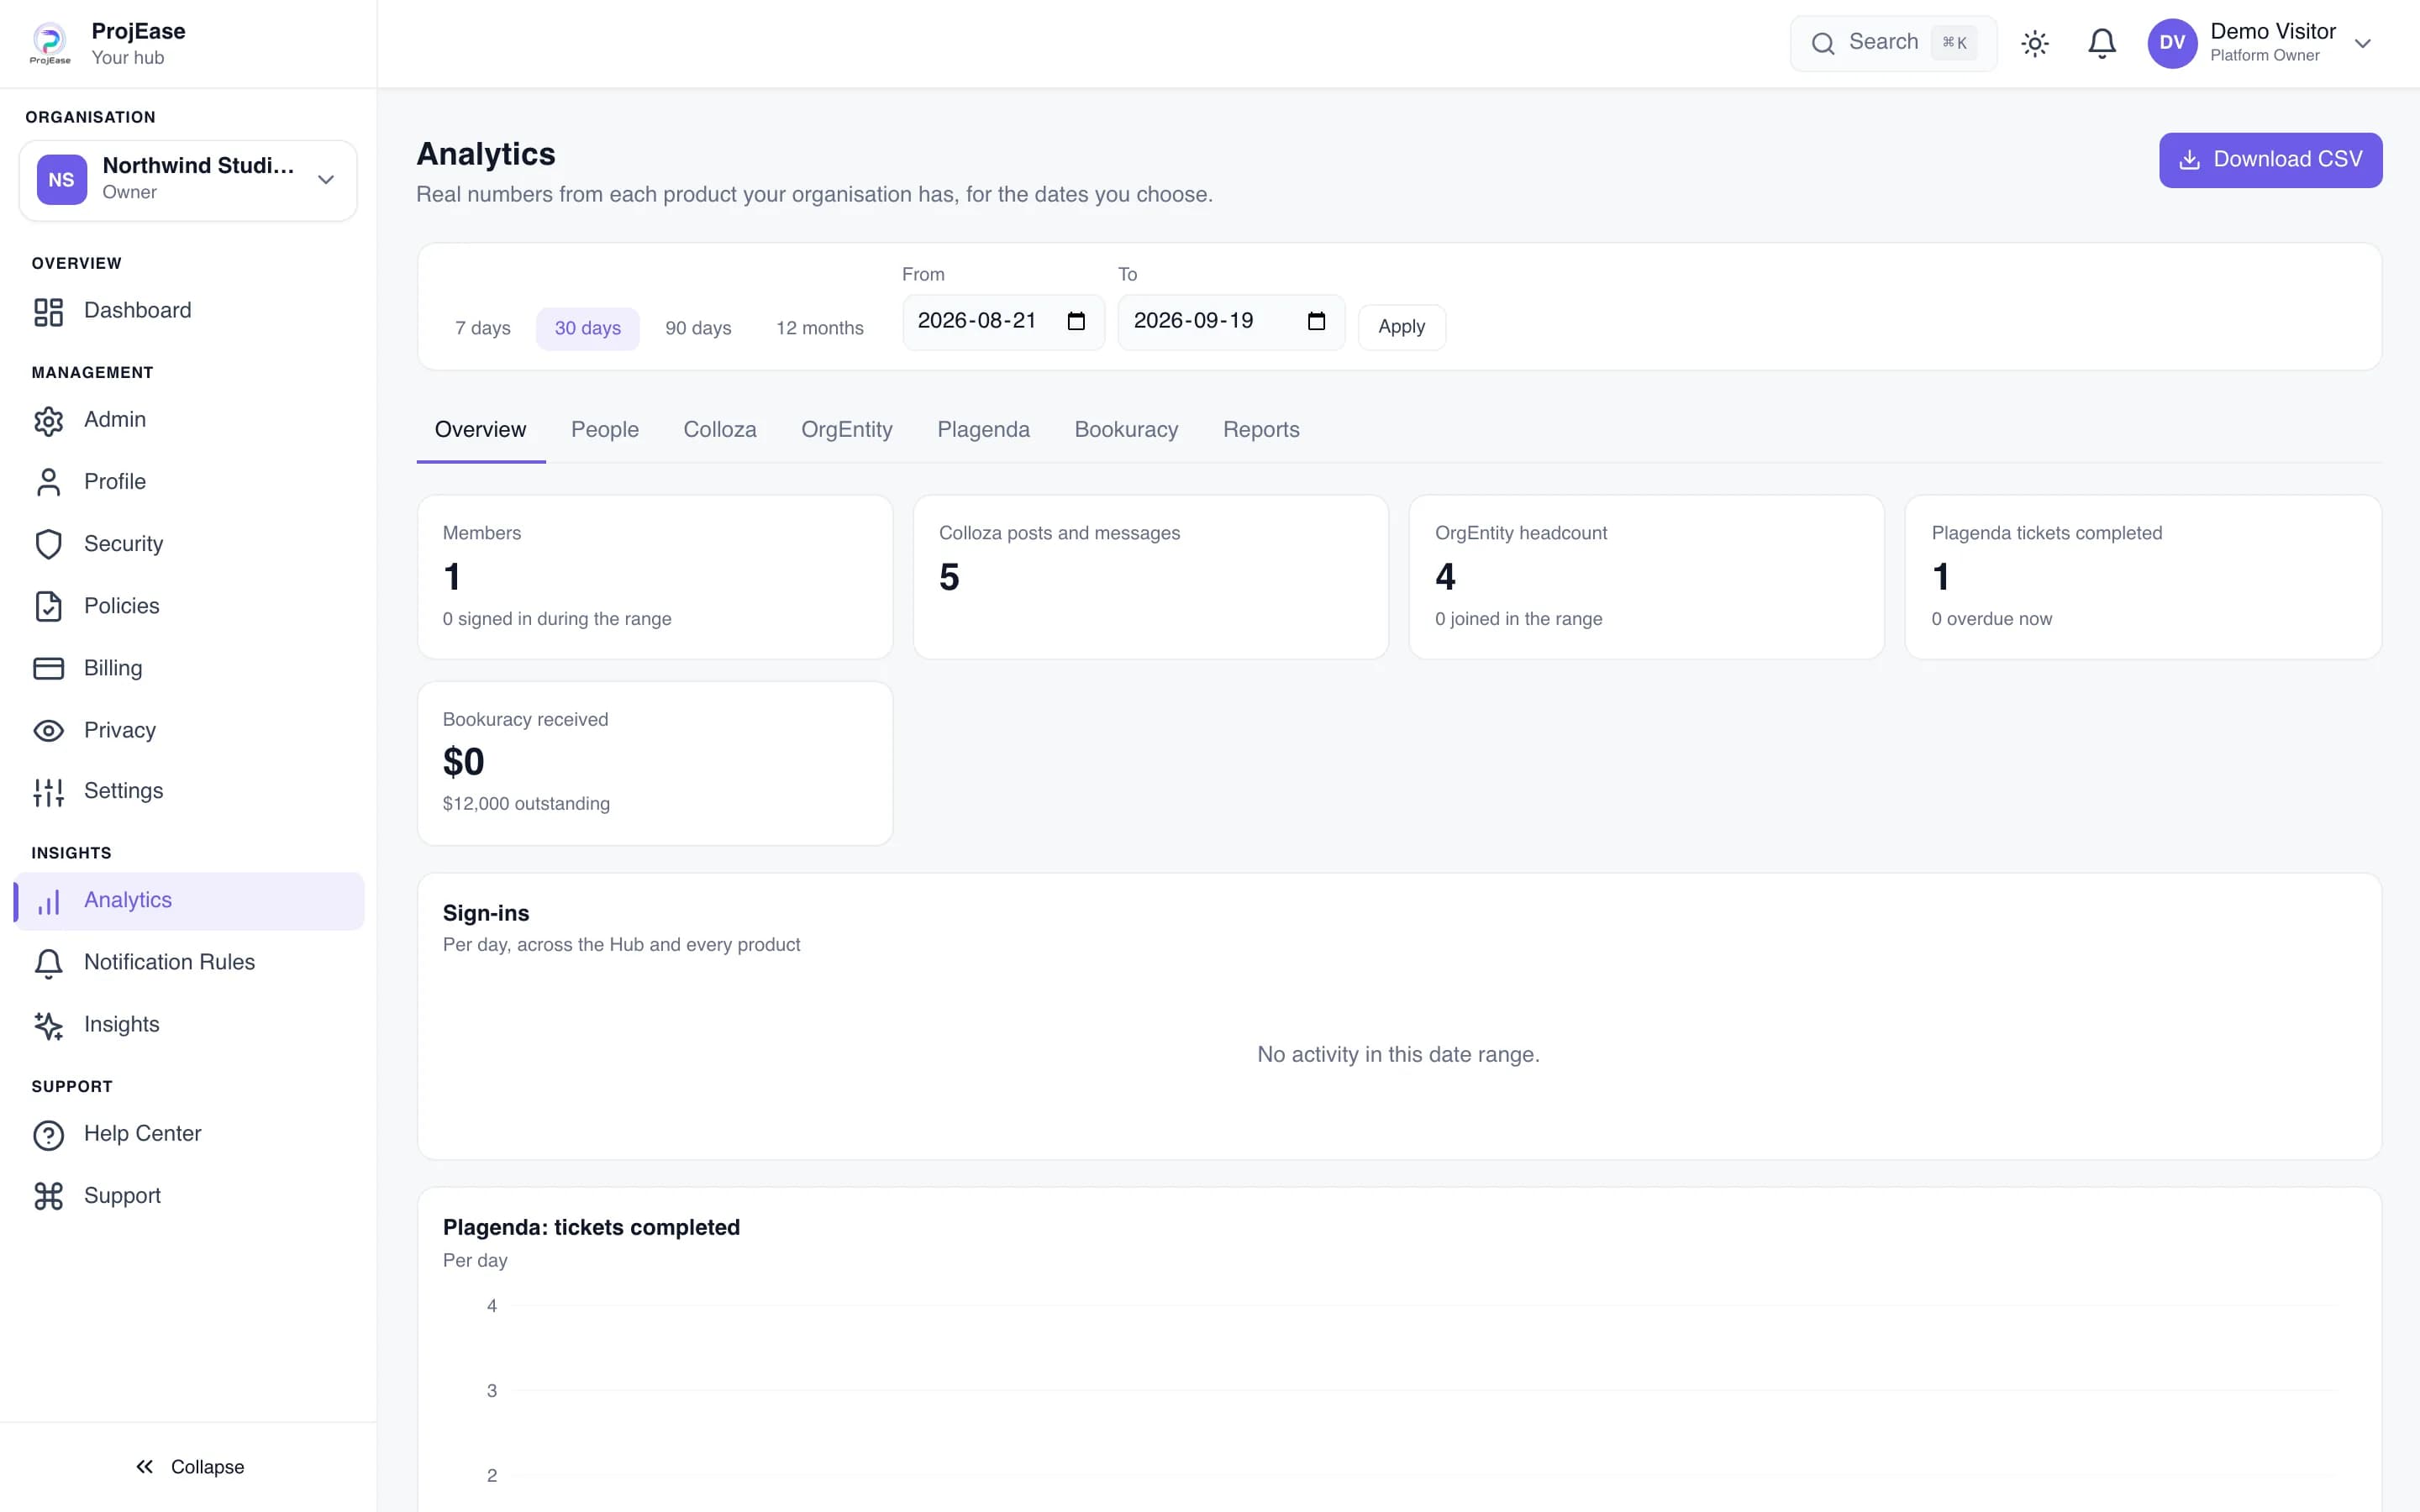This screenshot has height=1512, width=2420.
Task: Expand the Demo Visitor account menu chevron
Action: point(2362,44)
